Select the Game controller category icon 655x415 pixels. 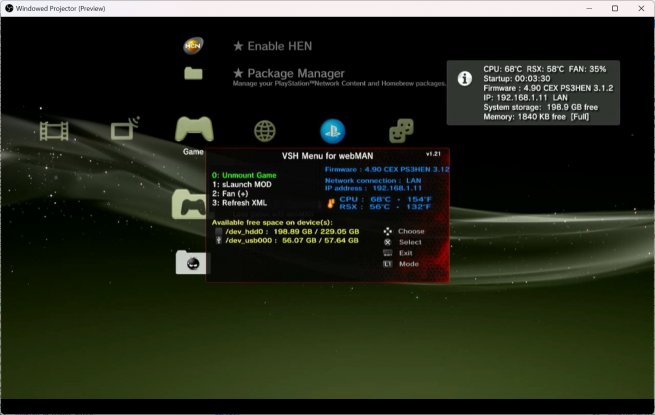coord(193,129)
